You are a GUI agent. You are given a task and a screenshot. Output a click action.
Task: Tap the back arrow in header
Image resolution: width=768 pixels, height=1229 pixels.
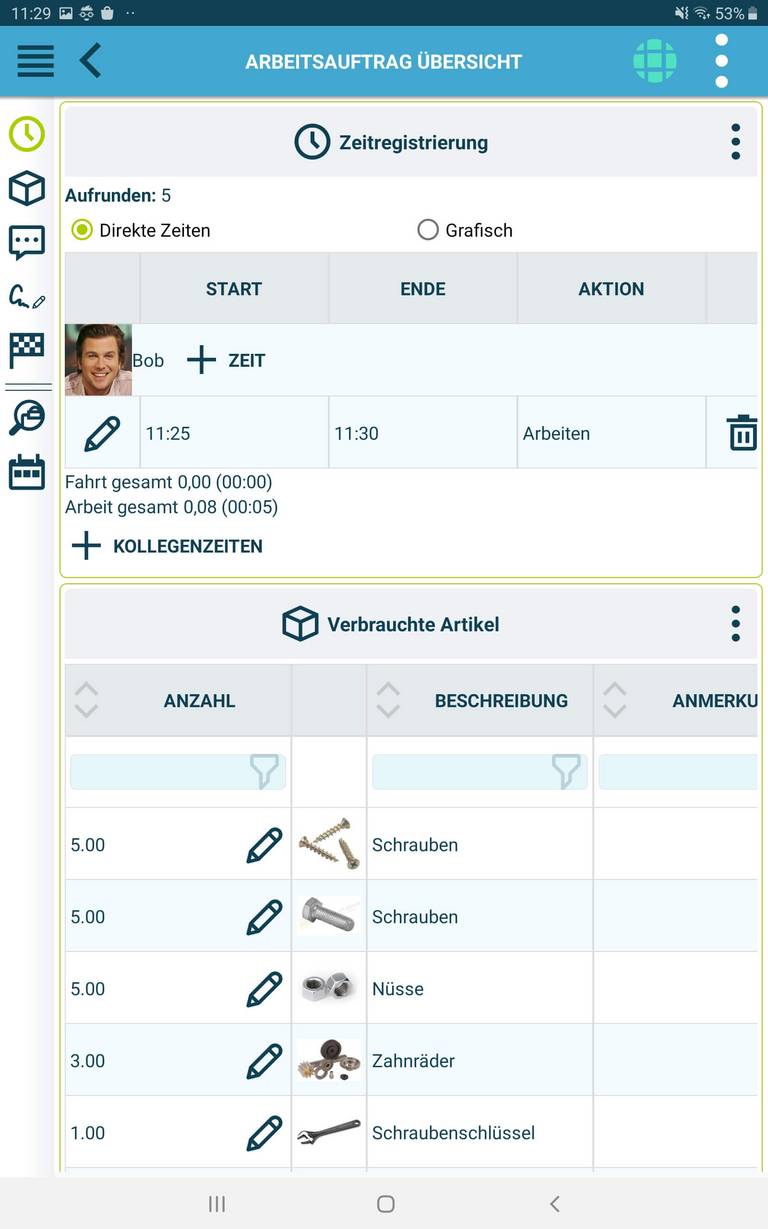coord(91,61)
